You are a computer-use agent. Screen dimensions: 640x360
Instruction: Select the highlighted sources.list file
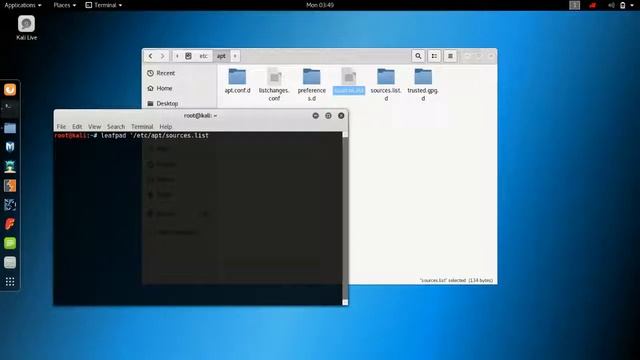tap(349, 81)
